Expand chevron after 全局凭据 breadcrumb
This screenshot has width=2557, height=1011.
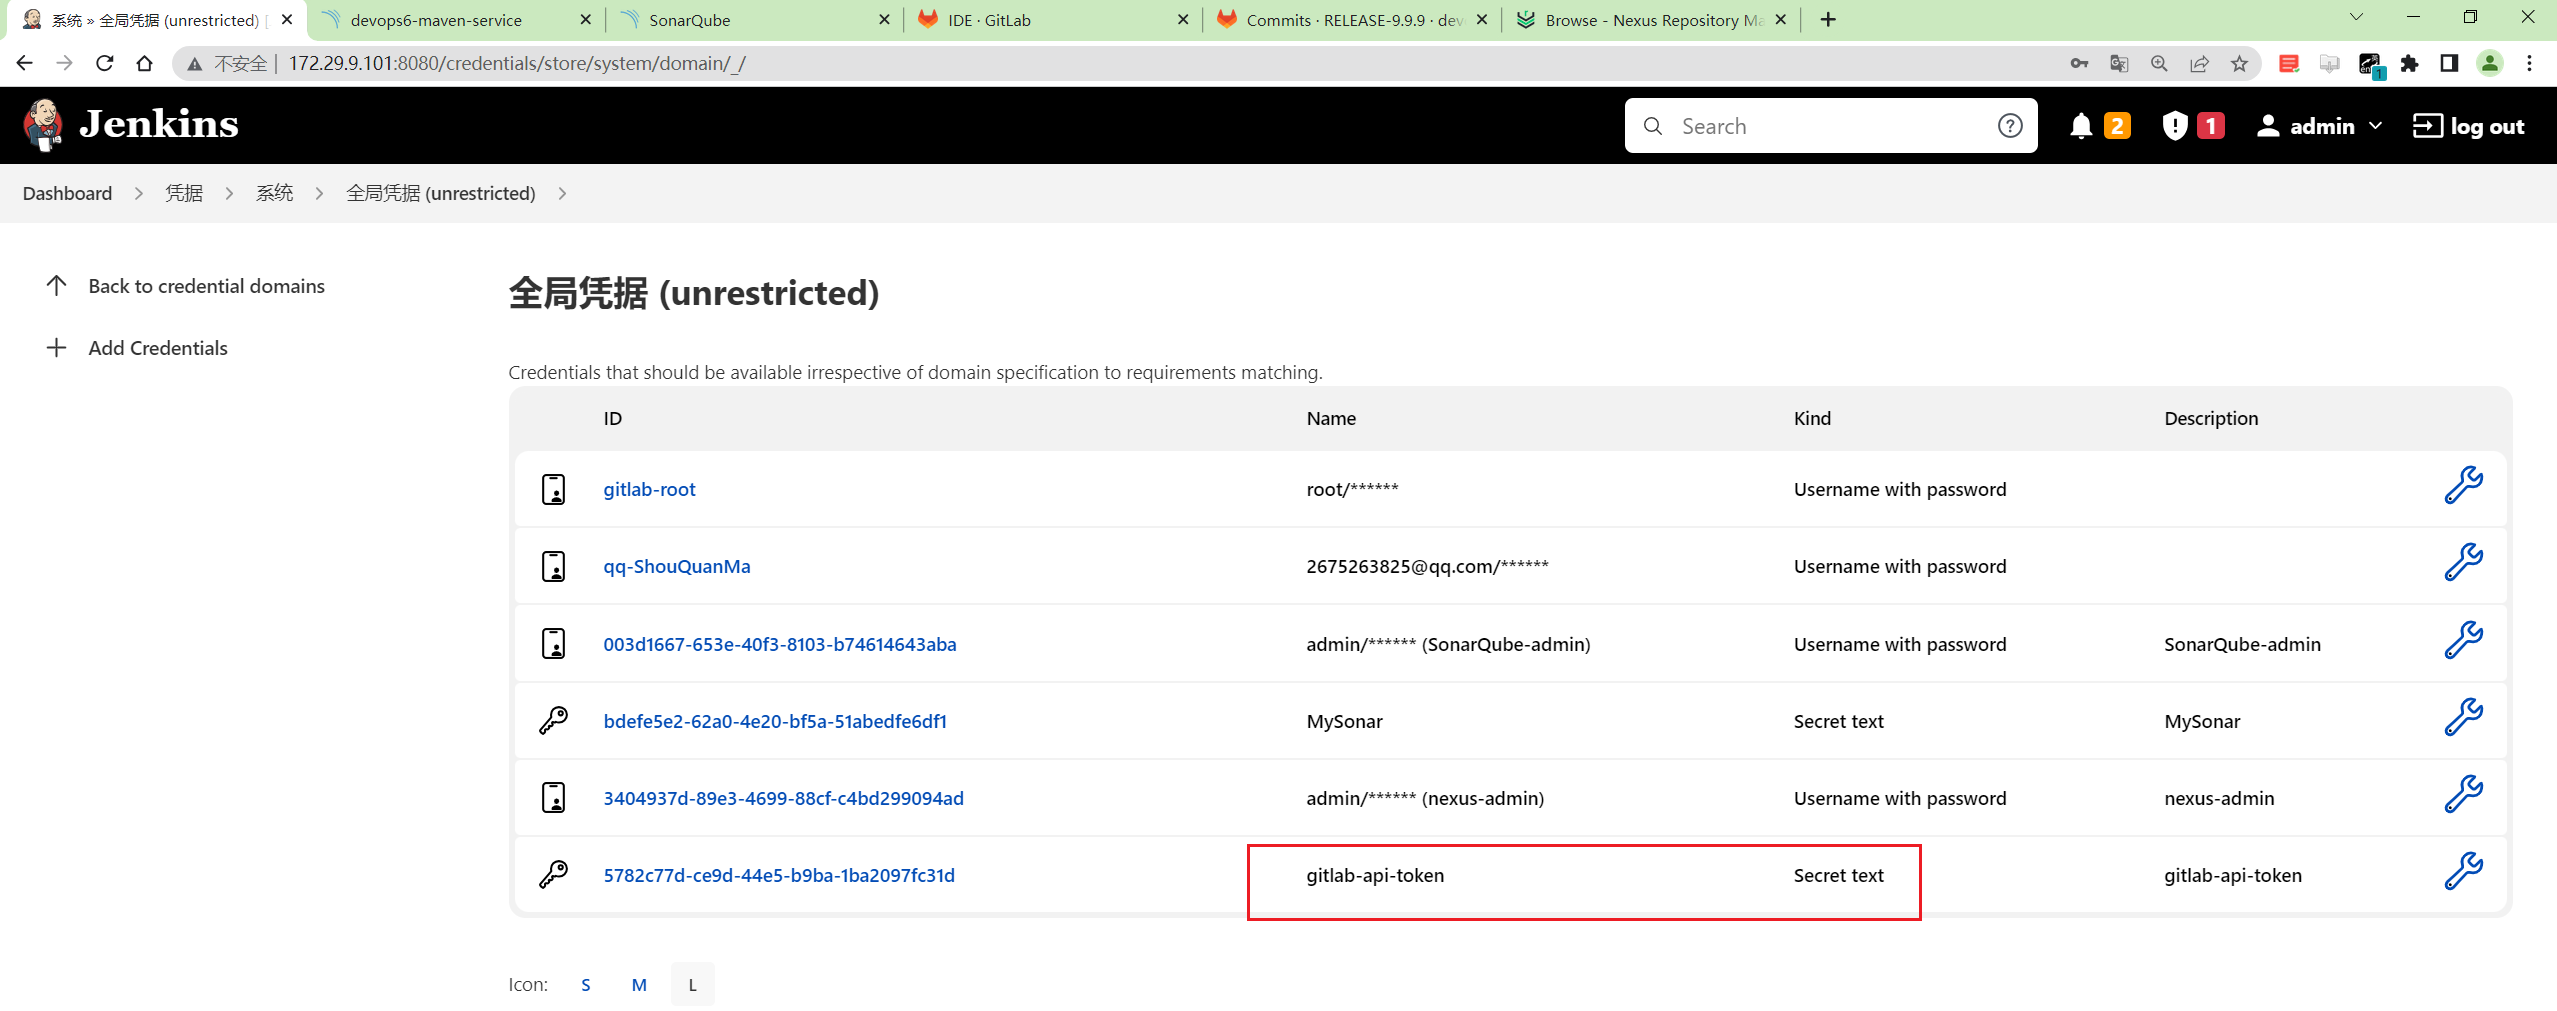point(563,194)
